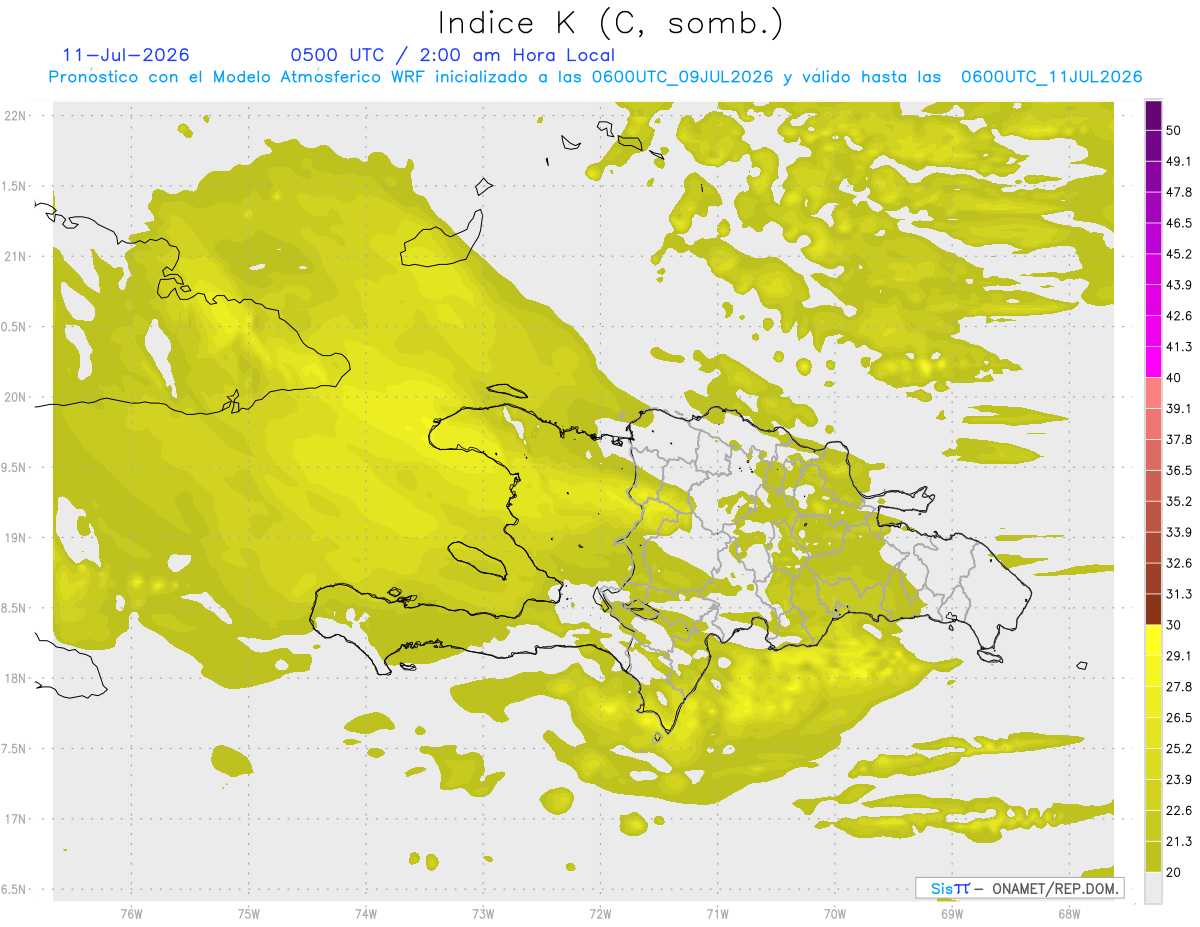Select the date label '11-Jul-2026'
Viewport: 1200px width, 927px height.
(x=126, y=55)
